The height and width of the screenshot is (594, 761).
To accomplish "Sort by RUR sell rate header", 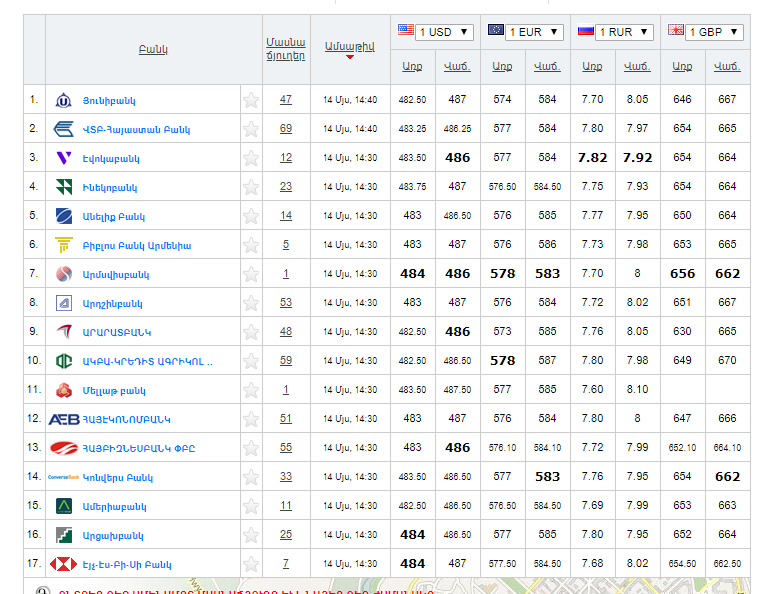I will pyautogui.click(x=637, y=66).
